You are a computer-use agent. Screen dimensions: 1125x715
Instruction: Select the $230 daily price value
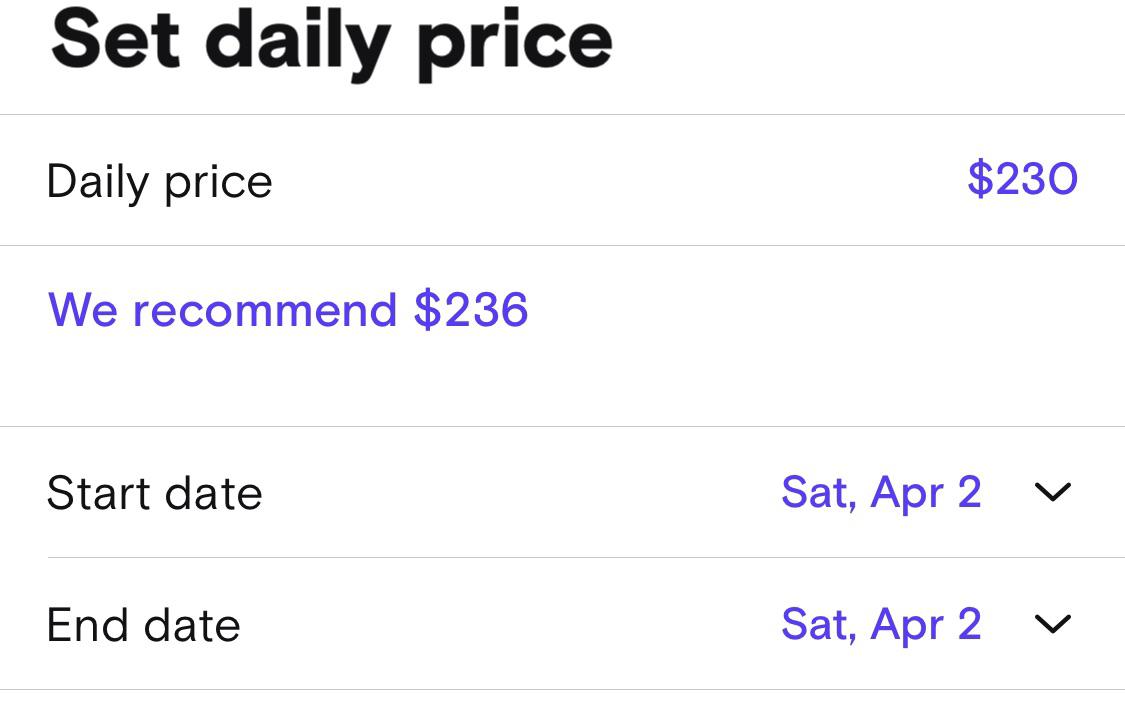click(x=1022, y=180)
